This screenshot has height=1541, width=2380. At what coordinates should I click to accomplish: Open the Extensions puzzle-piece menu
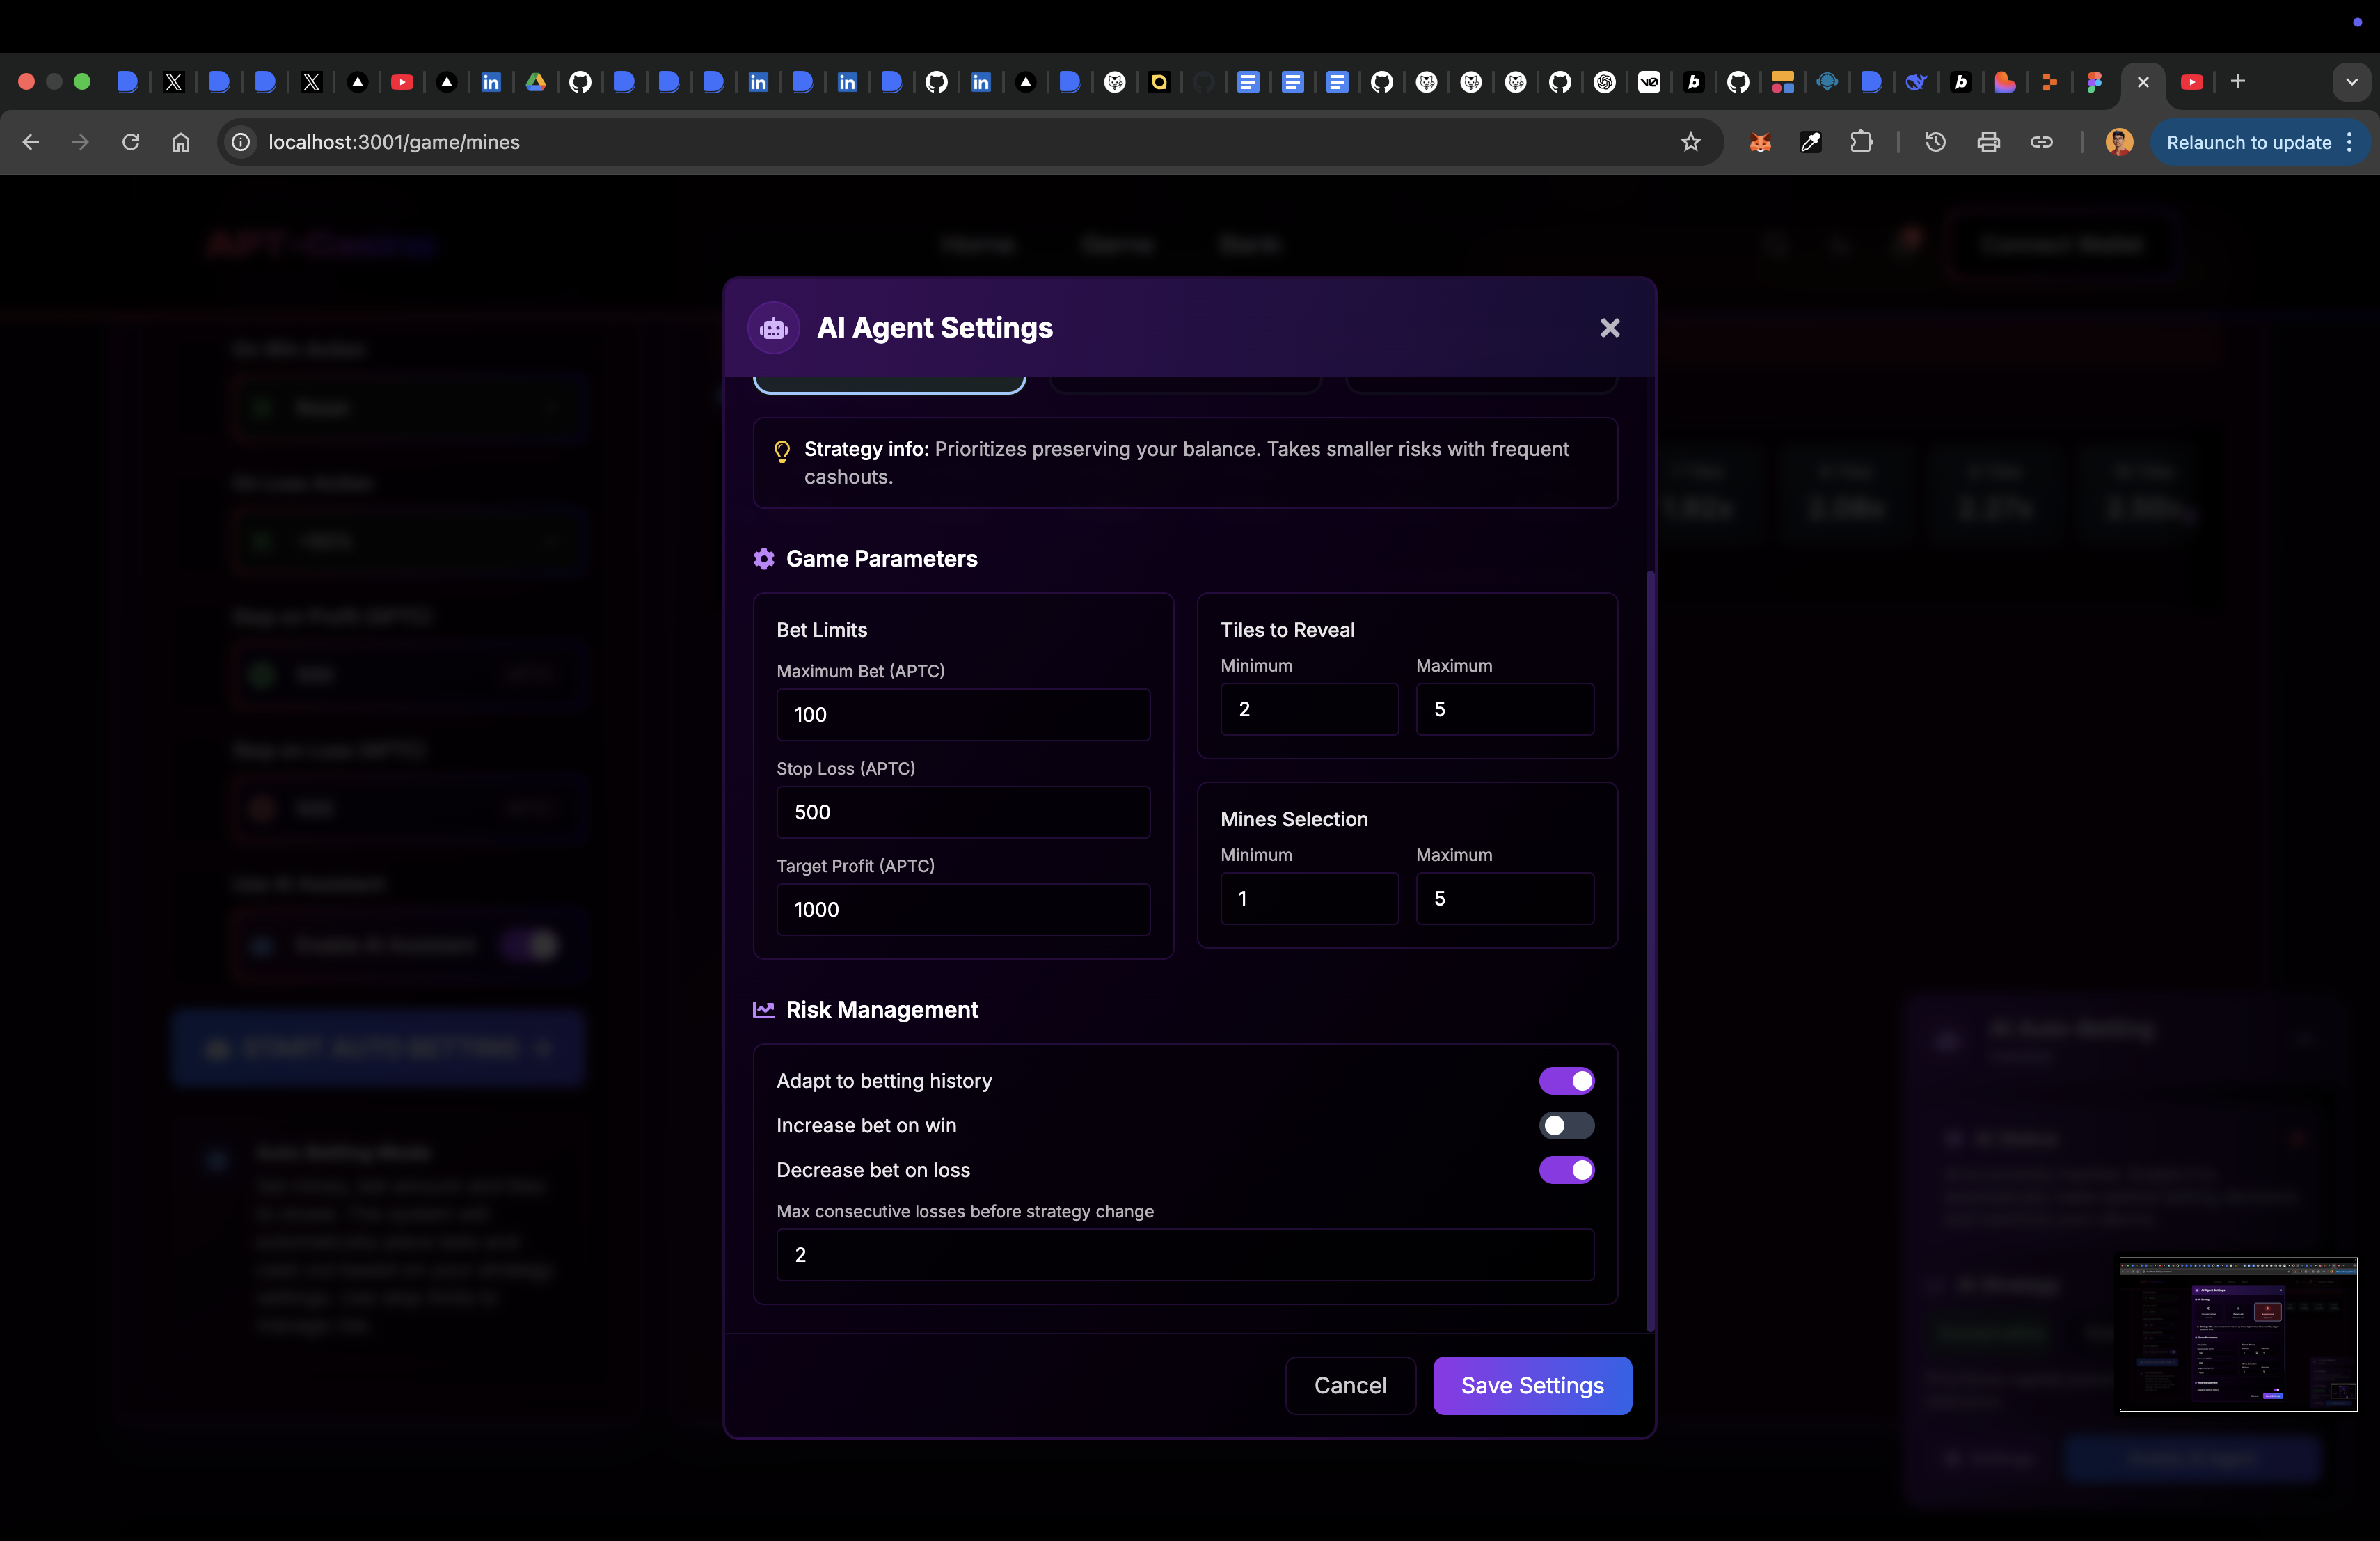(x=1861, y=142)
